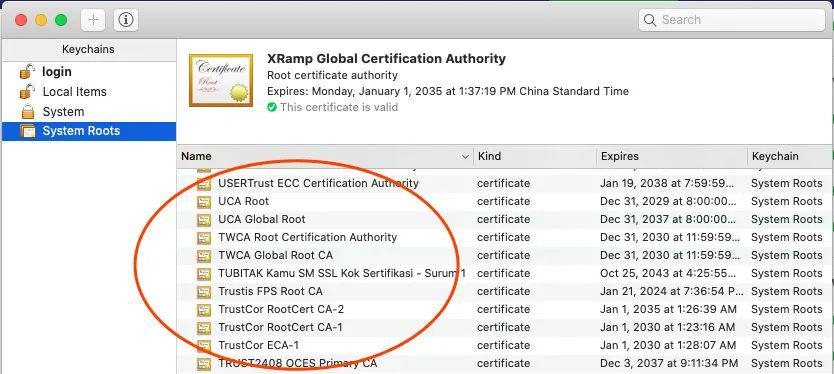Image resolution: width=834 pixels, height=374 pixels.
Task: Click the System keychain locked padlock icon
Action: 28,112
